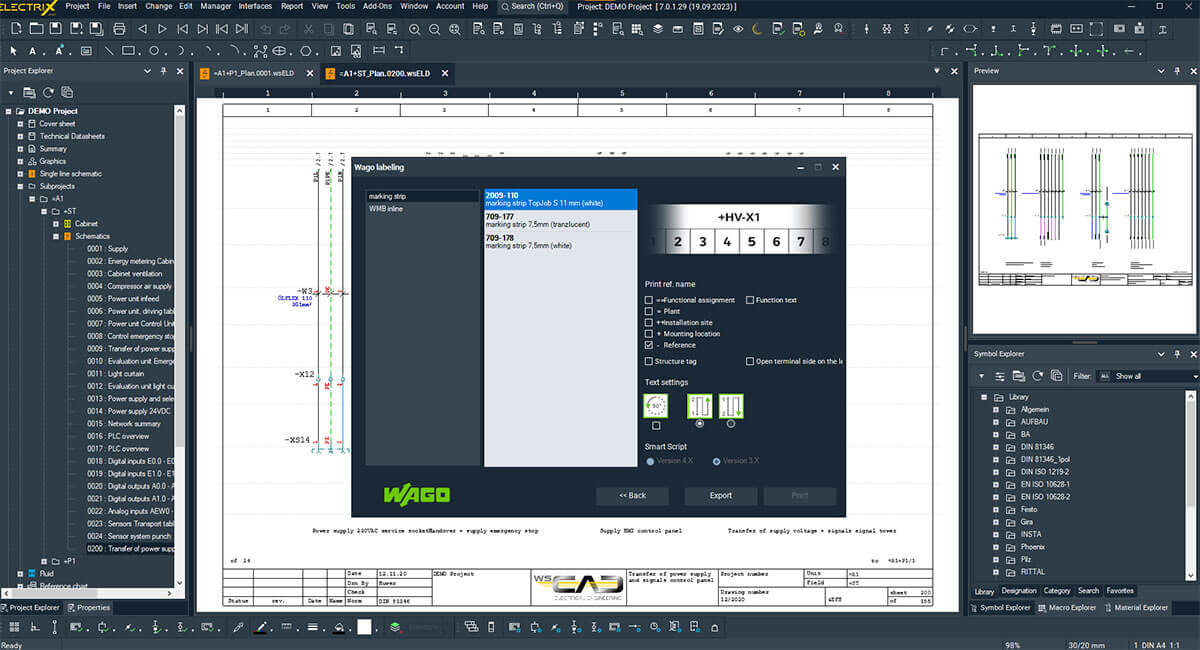The width and height of the screenshot is (1200, 650).
Task: Click the Open folder toolbar icon
Action: point(38,29)
